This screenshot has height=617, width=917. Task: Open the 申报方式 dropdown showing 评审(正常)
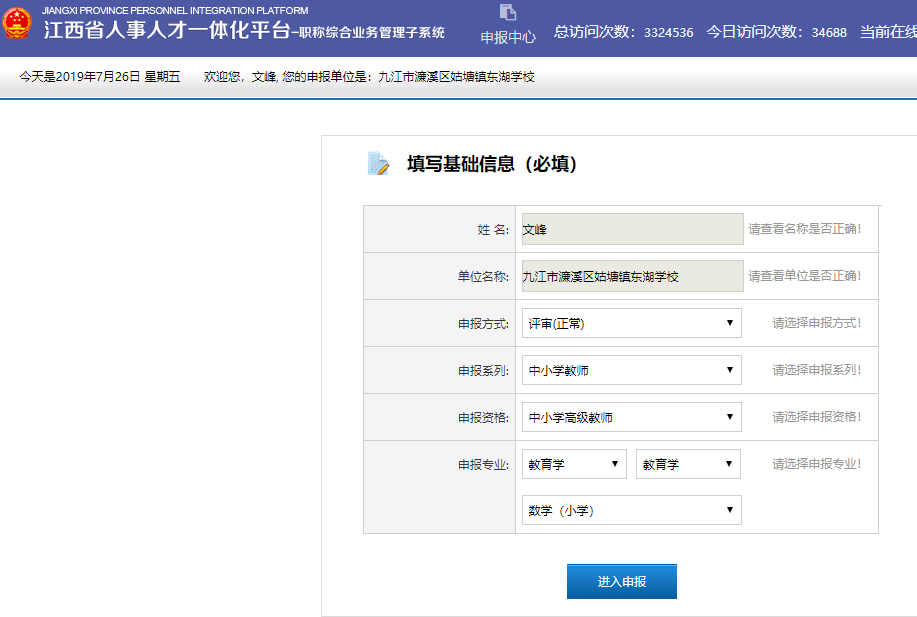(x=631, y=323)
